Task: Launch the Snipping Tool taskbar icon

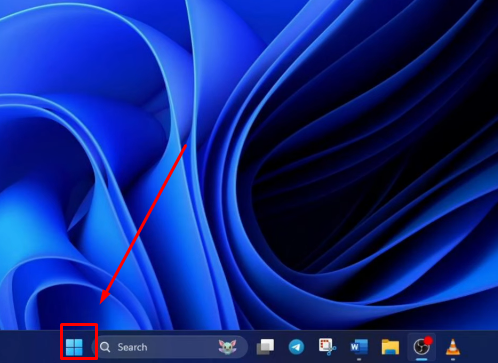Action: [327, 347]
